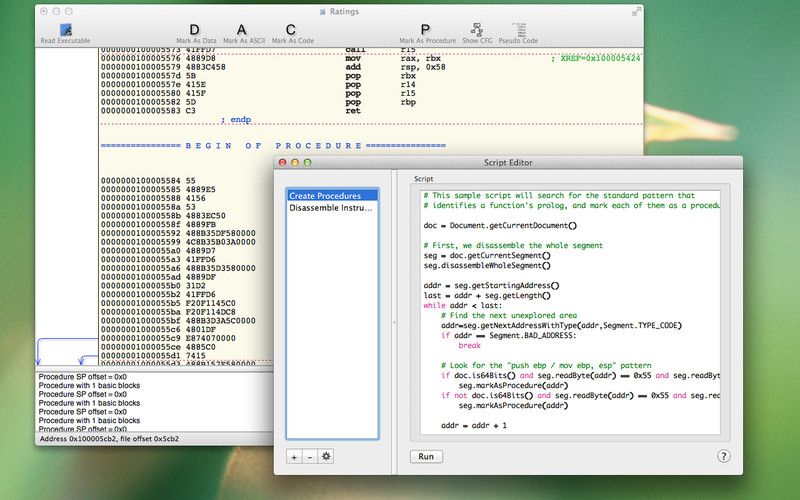Enter fullscreen on the Ratings window
This screenshot has height=500, width=800.
point(636,11)
